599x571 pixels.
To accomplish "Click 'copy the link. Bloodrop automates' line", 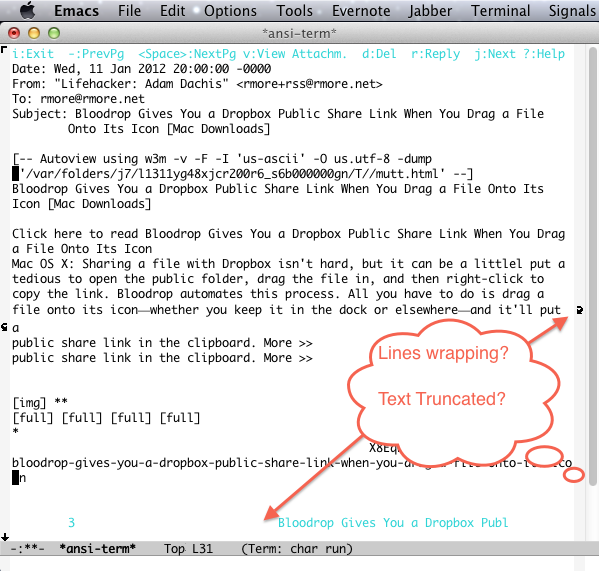I will point(278,294).
